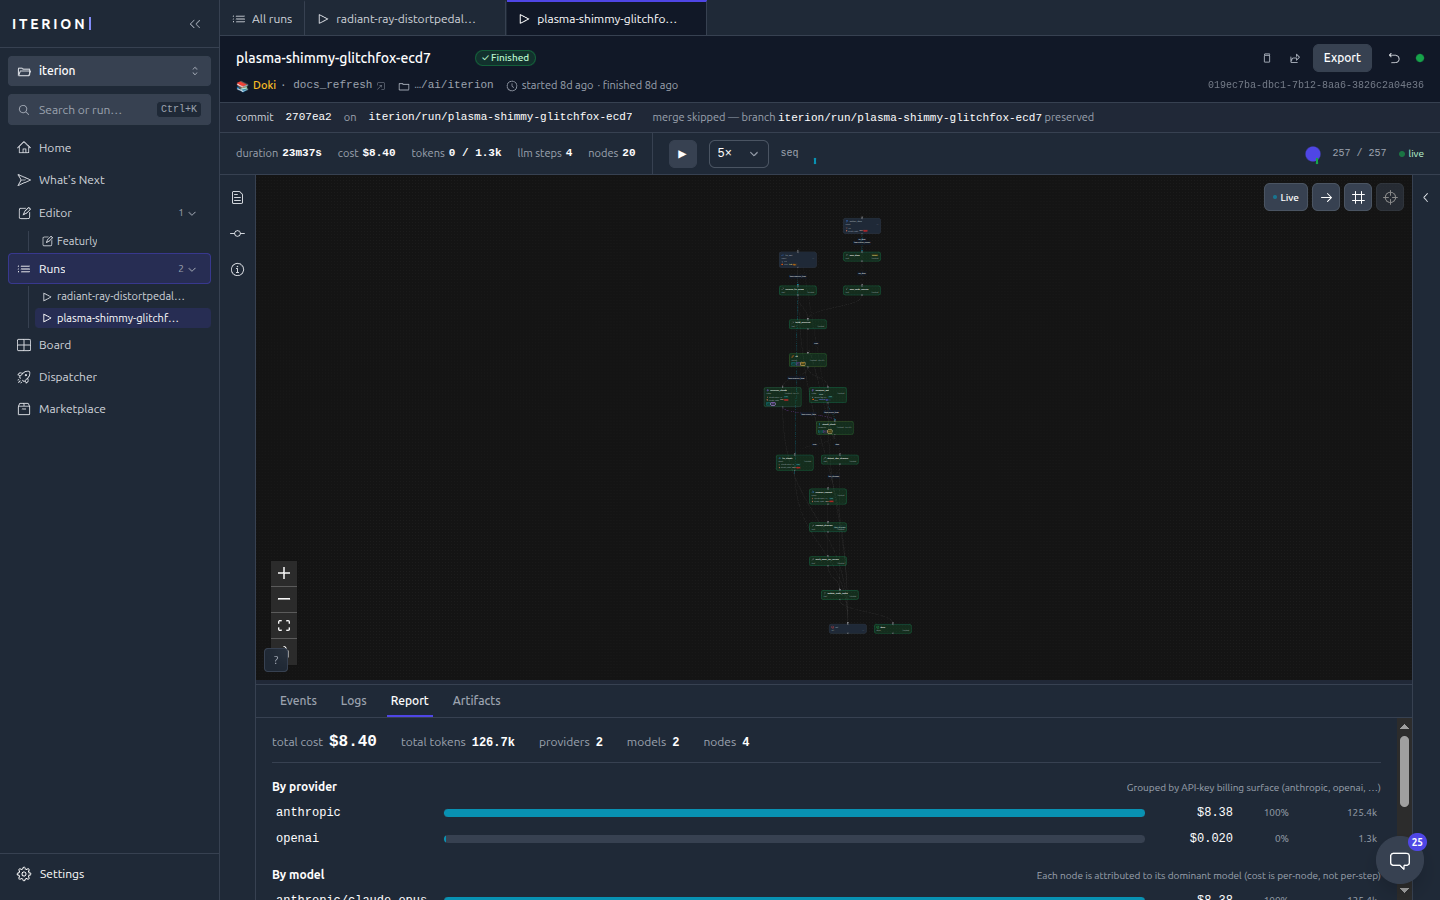Switch to the Artifacts tab
1440x900 pixels.
coord(476,701)
